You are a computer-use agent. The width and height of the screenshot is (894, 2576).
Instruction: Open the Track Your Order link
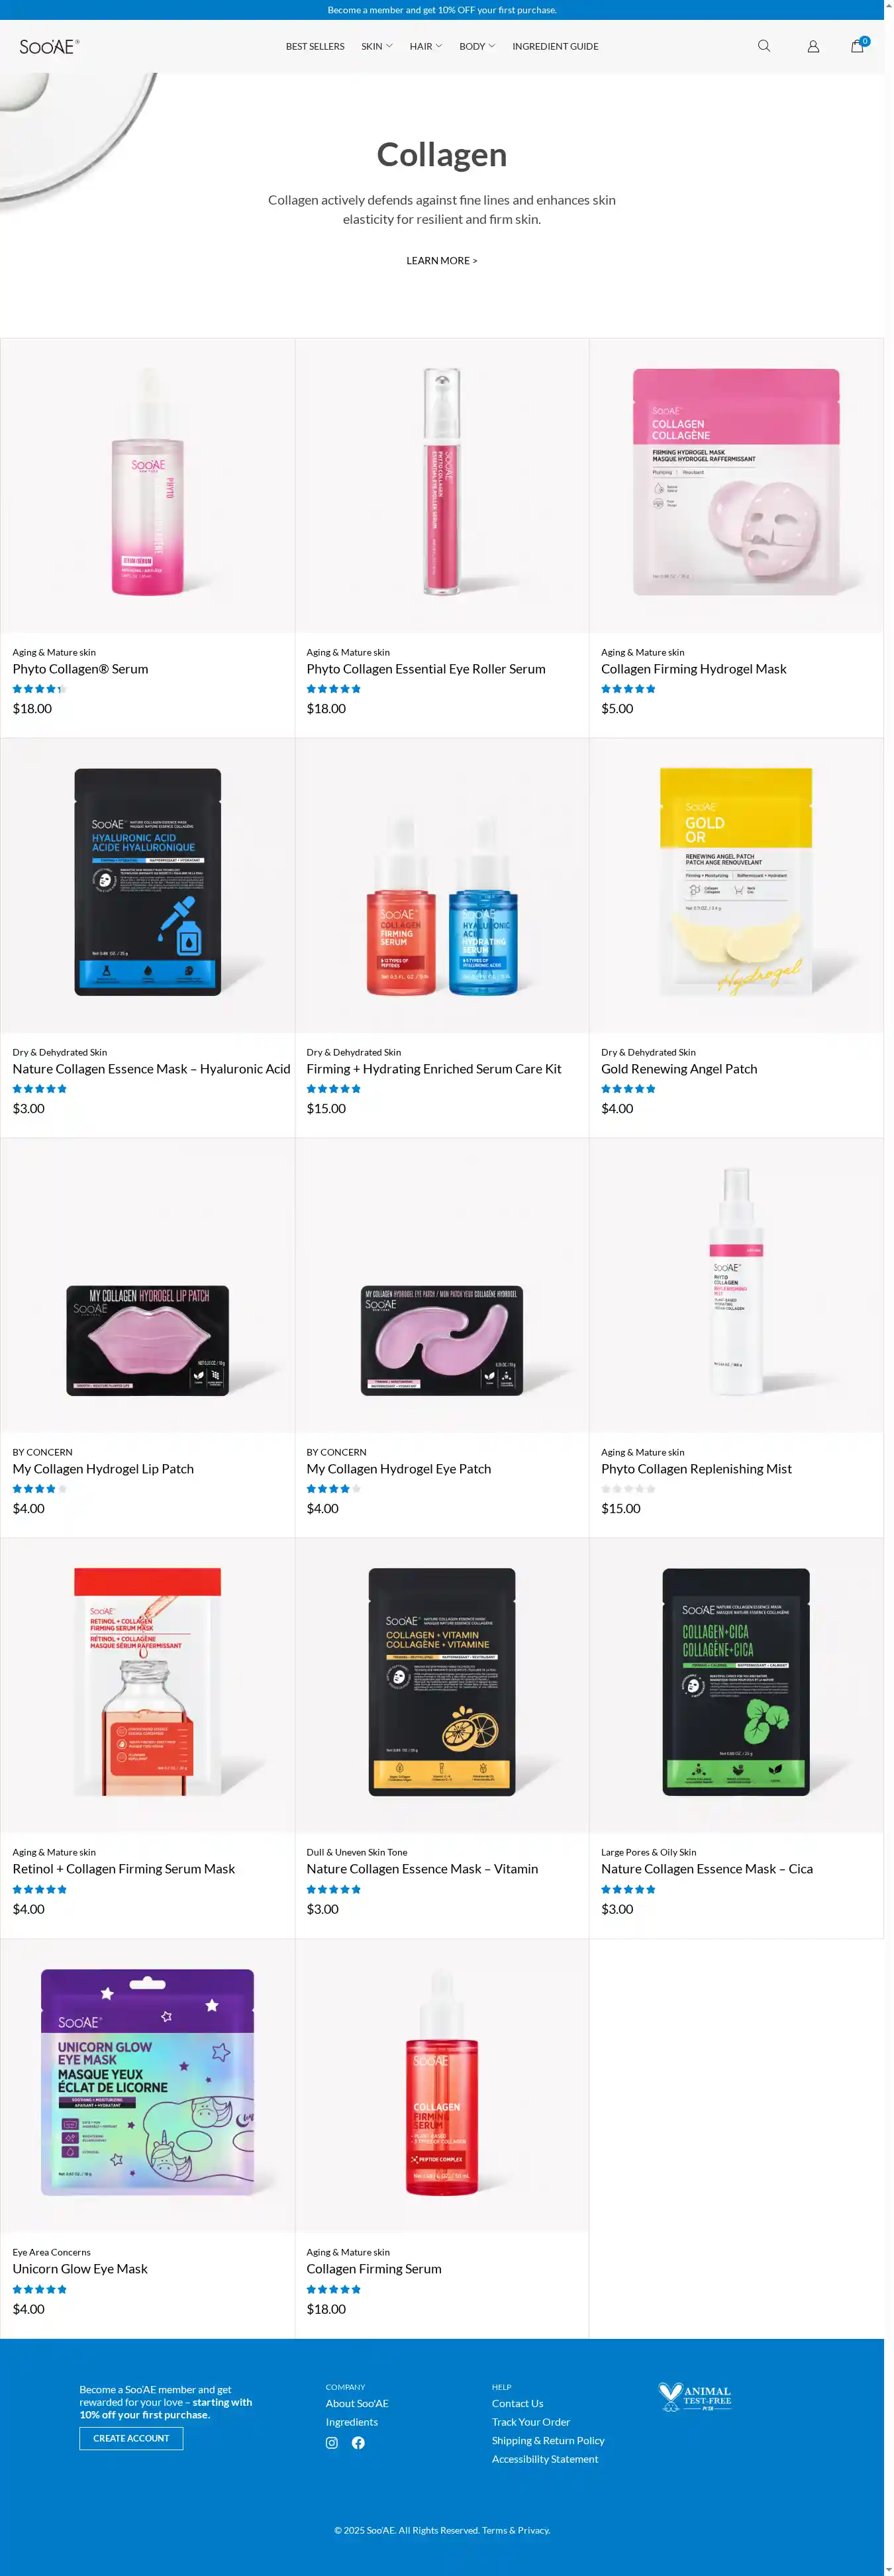click(x=531, y=2422)
